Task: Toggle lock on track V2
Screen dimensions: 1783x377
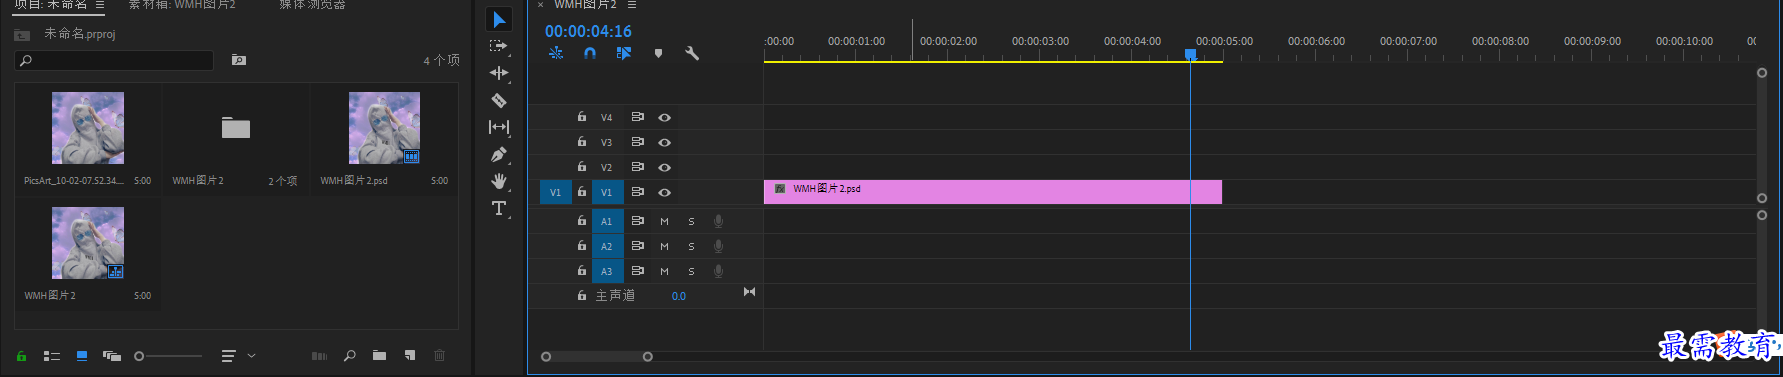Action: (581, 167)
